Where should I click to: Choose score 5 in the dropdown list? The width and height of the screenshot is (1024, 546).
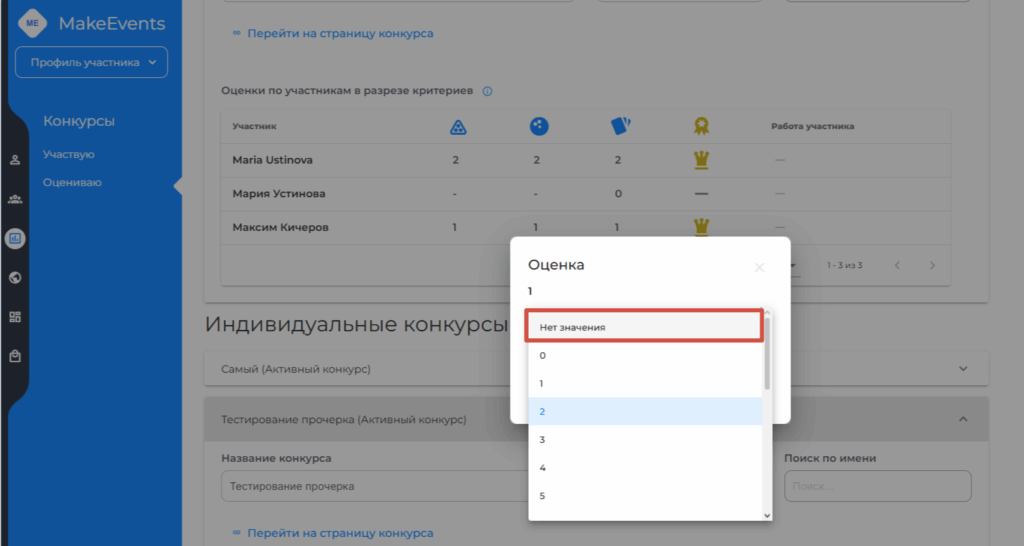pos(645,496)
